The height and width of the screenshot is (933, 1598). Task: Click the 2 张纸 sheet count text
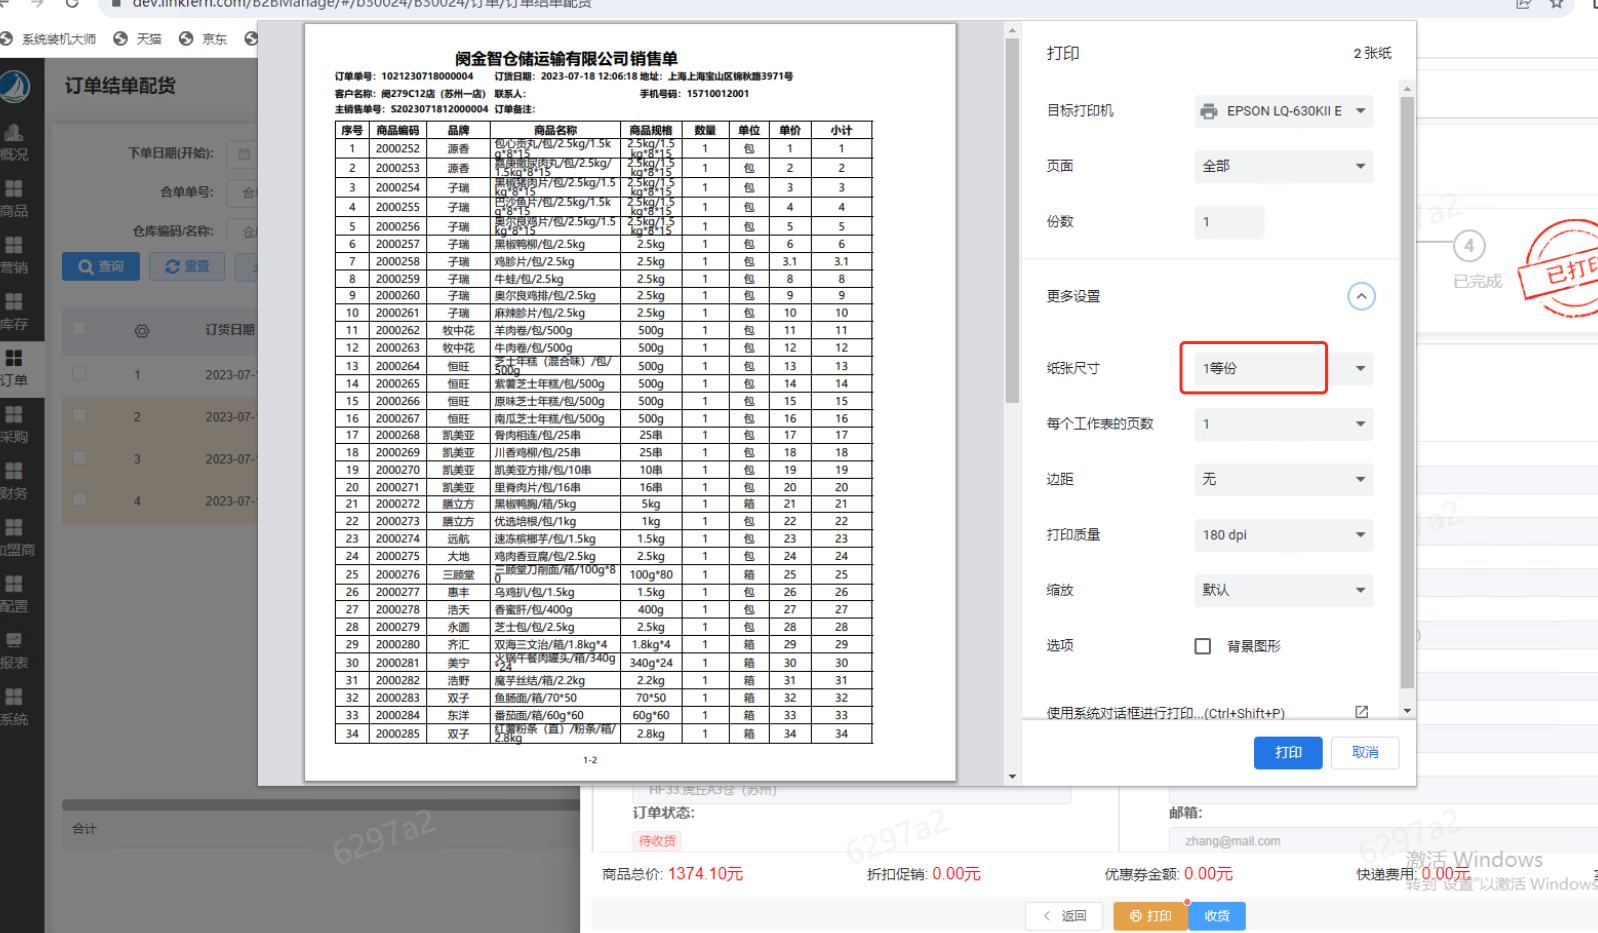pos(1372,53)
